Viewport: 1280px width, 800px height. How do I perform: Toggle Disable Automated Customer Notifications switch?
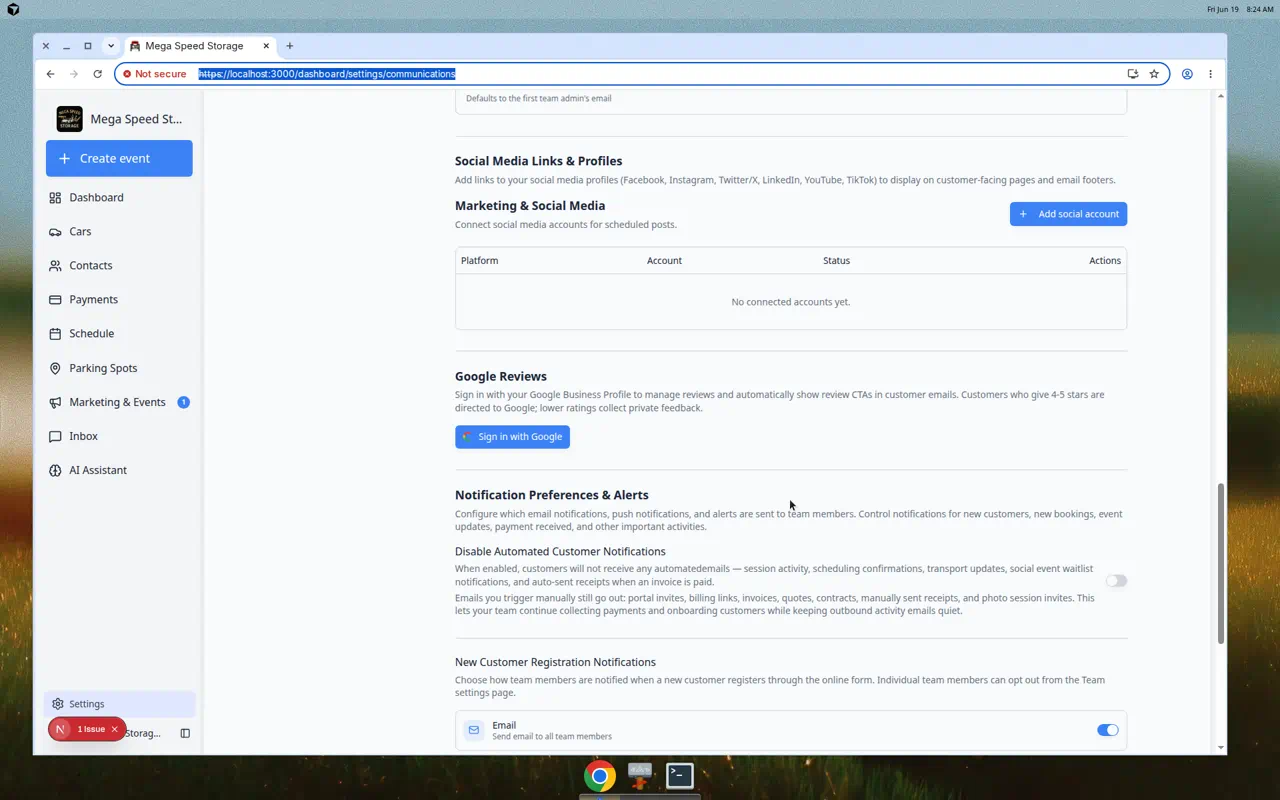[1116, 581]
